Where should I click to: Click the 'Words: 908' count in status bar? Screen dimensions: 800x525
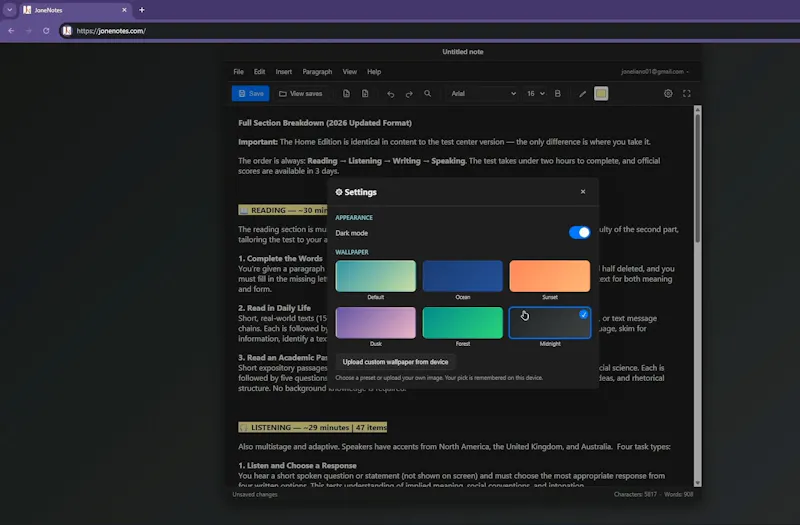679,494
